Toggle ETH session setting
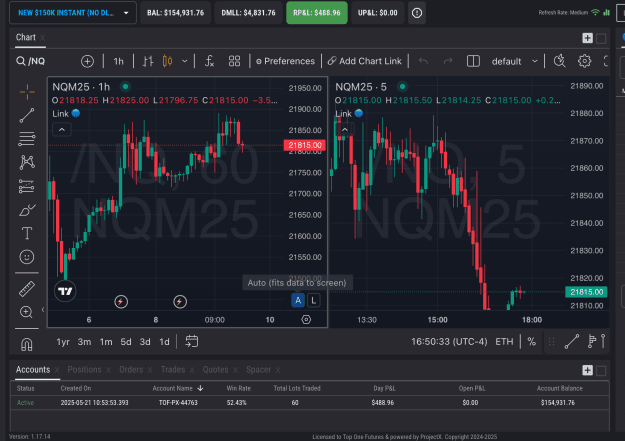The height and width of the screenshot is (441, 625). click(x=504, y=342)
